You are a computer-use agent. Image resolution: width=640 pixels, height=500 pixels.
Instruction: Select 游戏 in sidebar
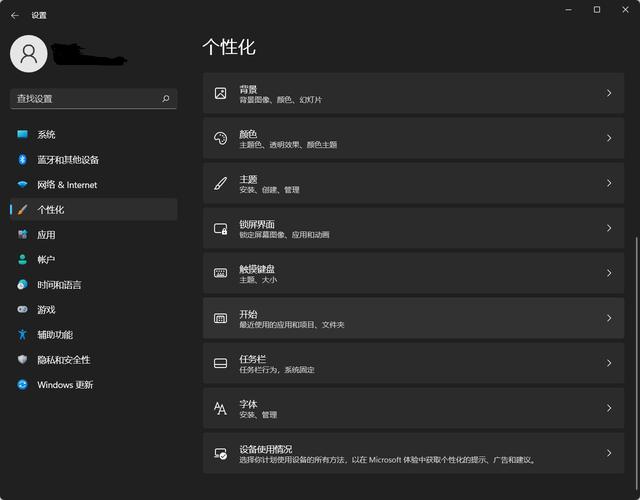(x=94, y=309)
